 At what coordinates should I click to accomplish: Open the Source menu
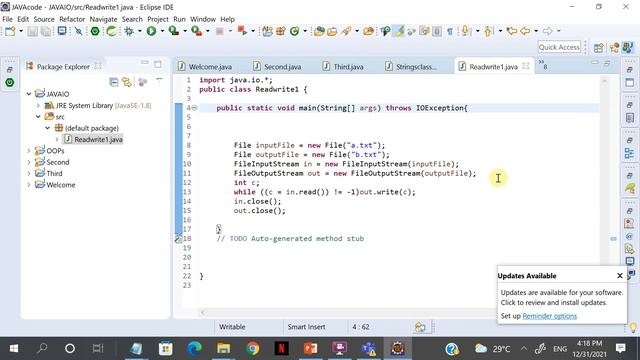coord(44,19)
